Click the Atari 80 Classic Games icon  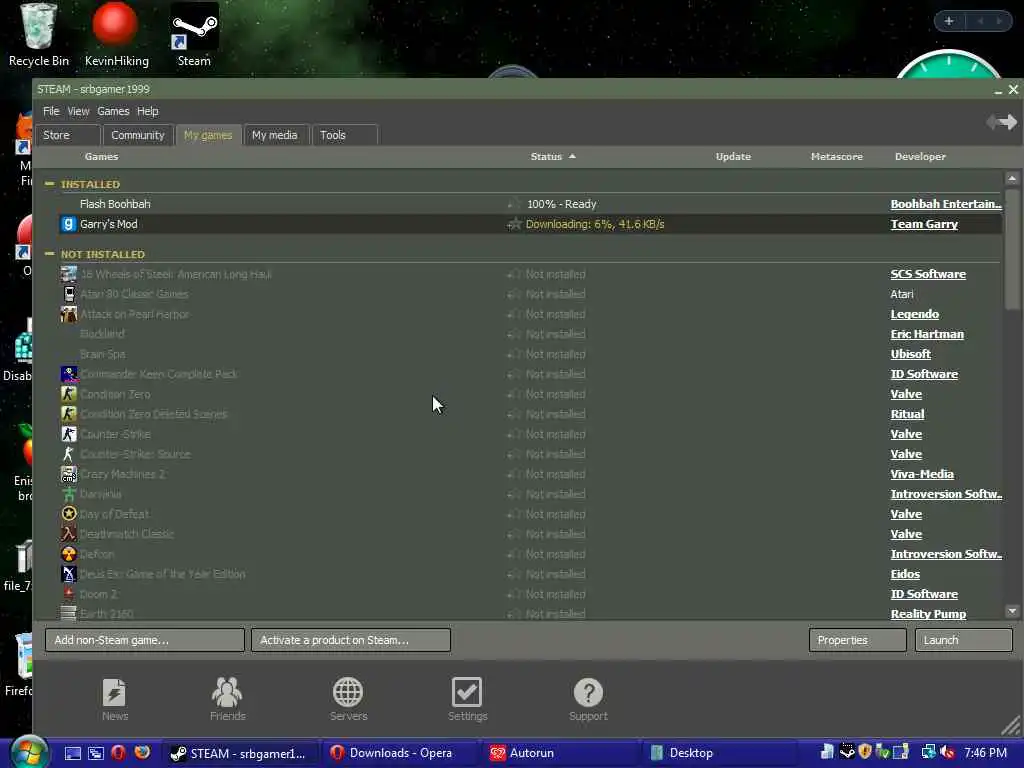click(x=69, y=294)
